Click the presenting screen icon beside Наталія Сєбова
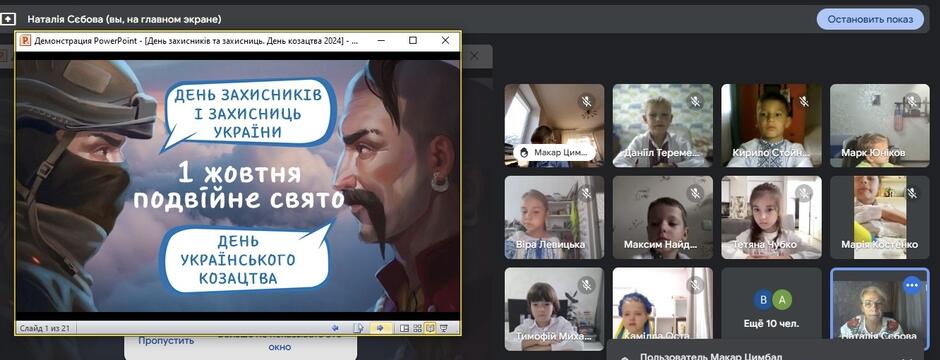 click(x=8, y=19)
